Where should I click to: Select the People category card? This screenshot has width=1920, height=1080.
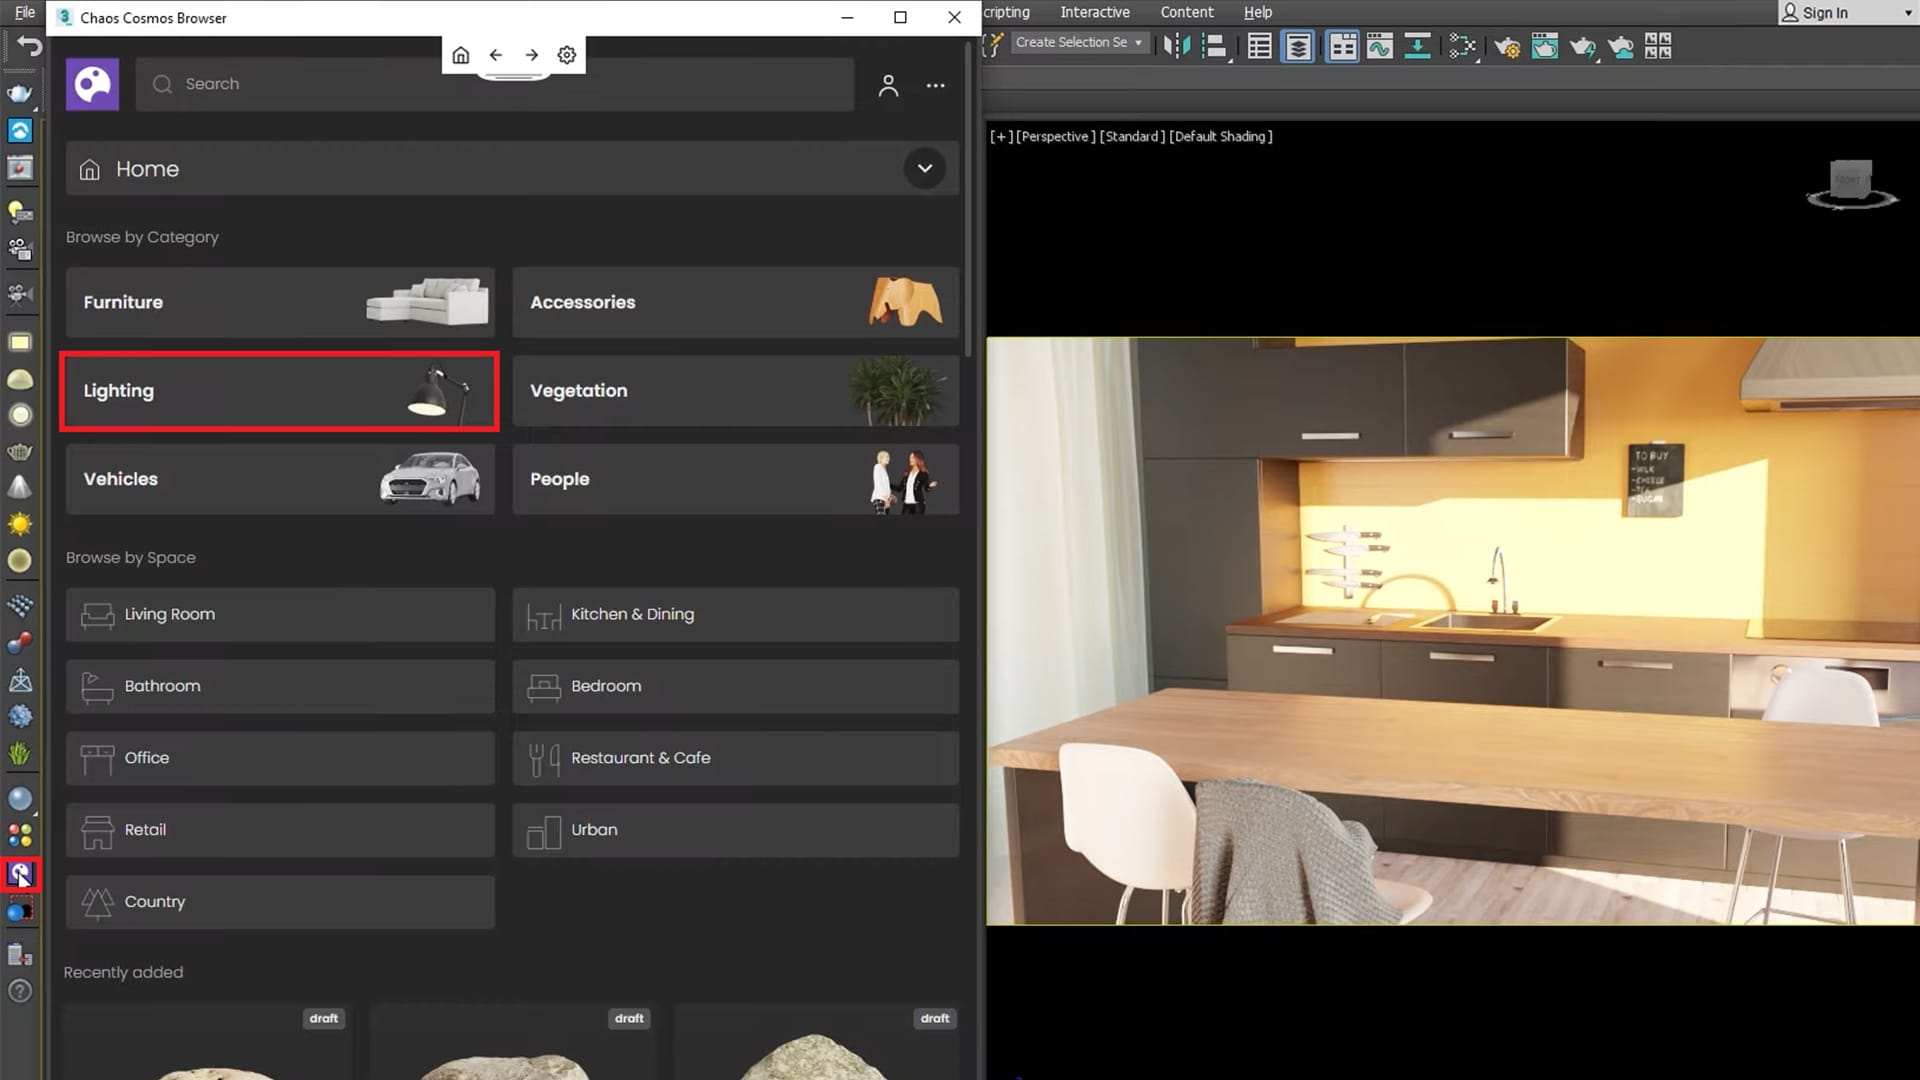tap(733, 477)
